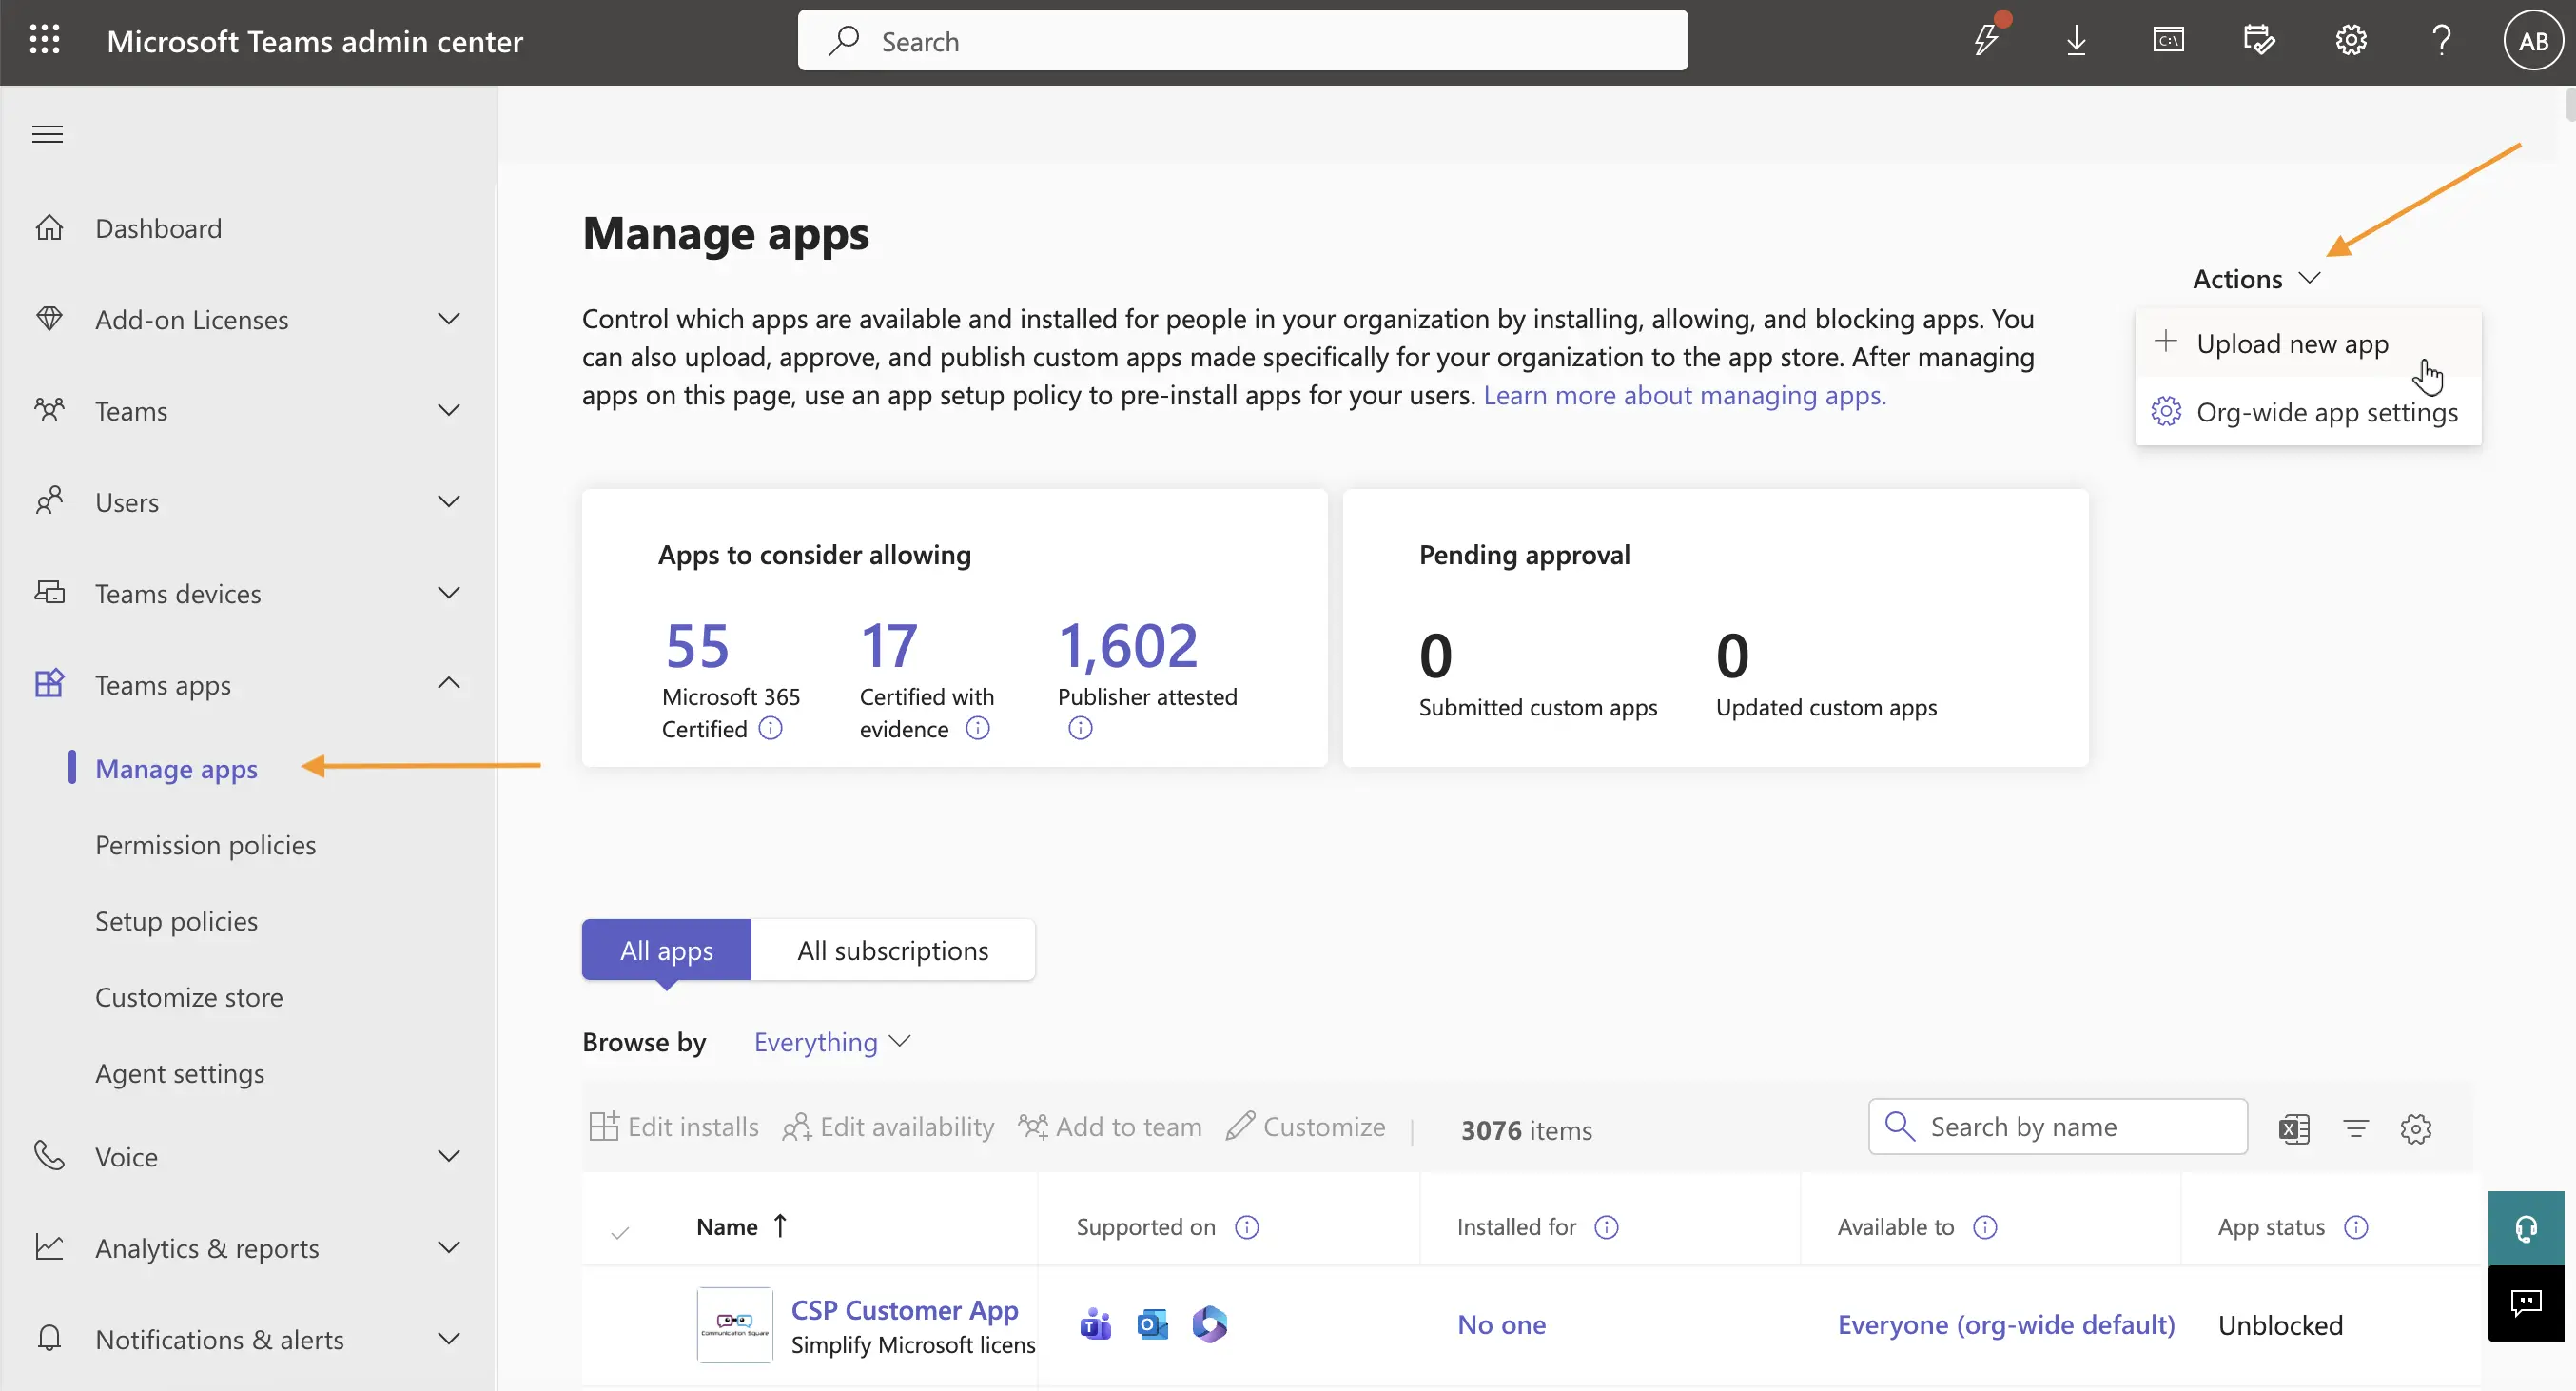Open the help question mark icon
The width and height of the screenshot is (2576, 1391).
coord(2441,41)
